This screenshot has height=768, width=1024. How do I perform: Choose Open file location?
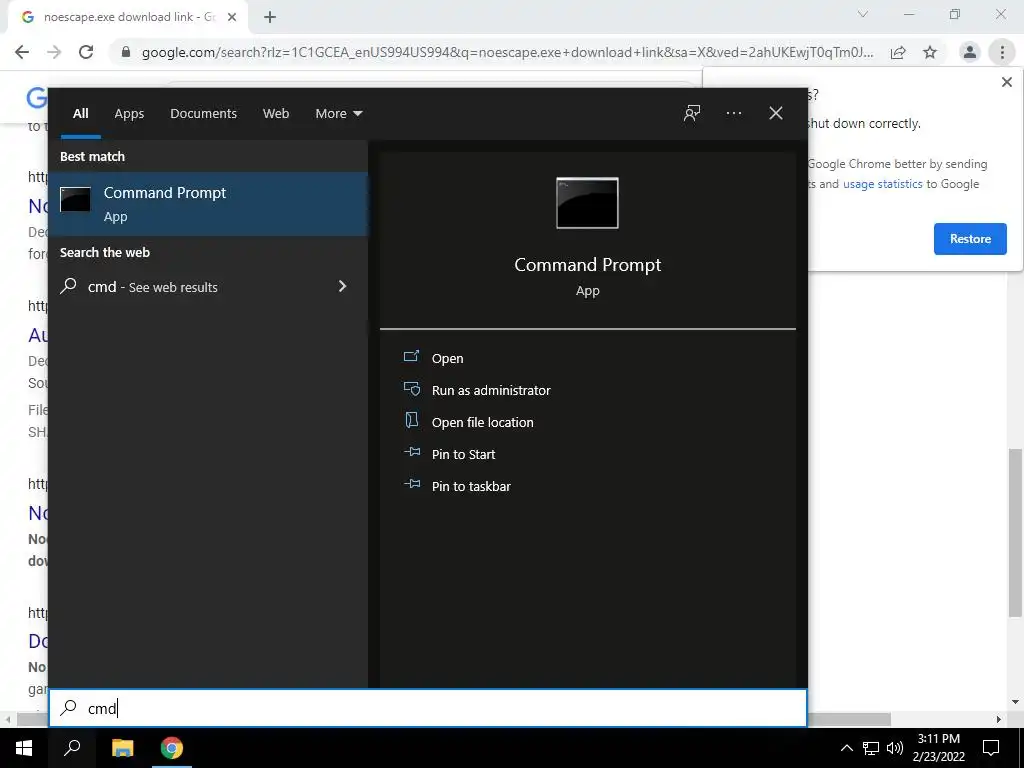pyautogui.click(x=469, y=422)
